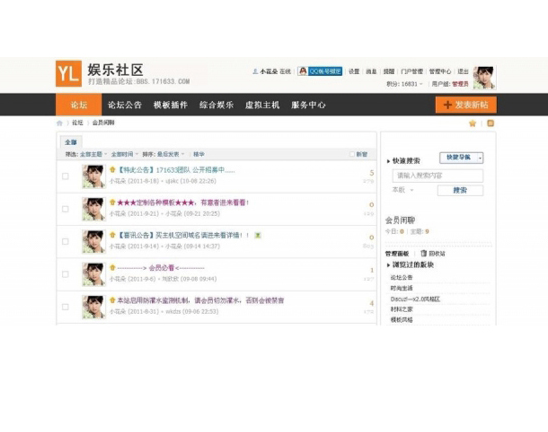This screenshot has width=548, height=432.
Task: Open author avatar on 会员必看 thread
Action: pyautogui.click(x=93, y=274)
